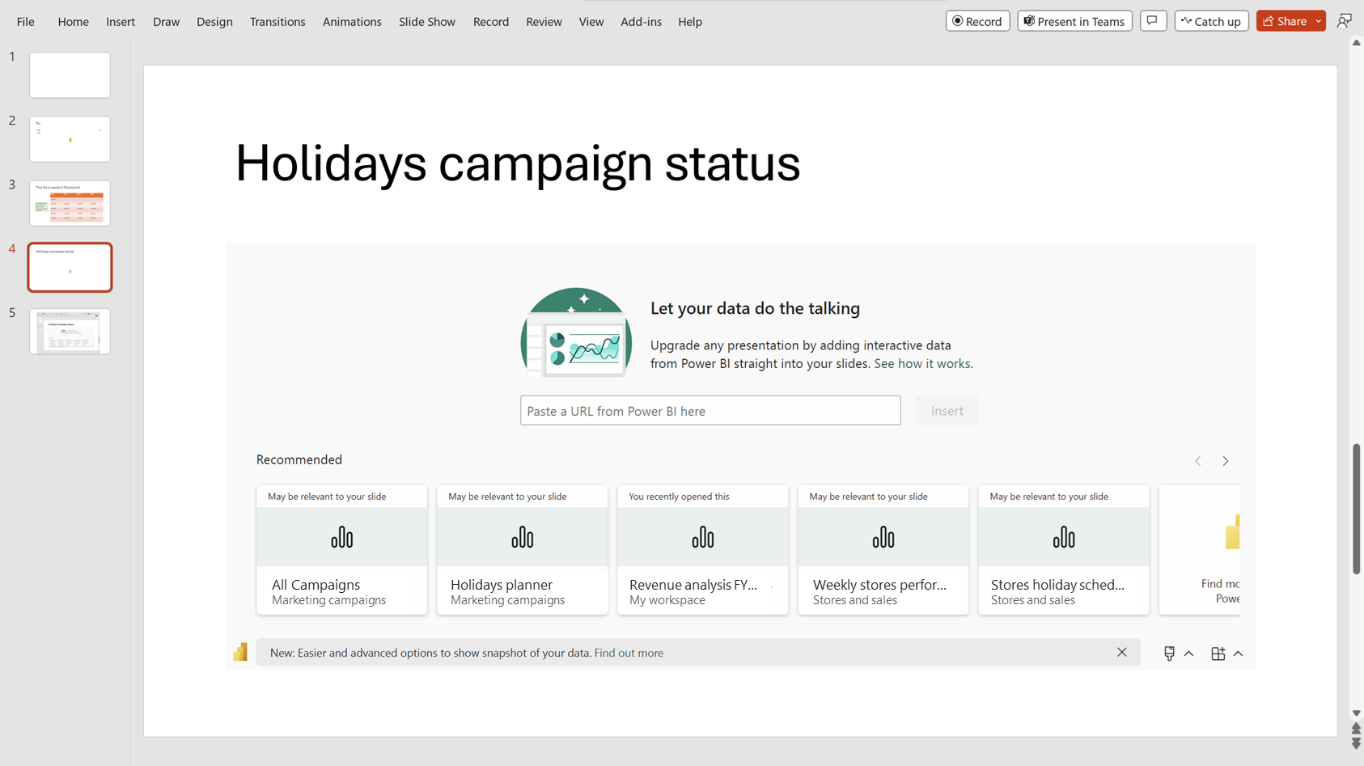The width and height of the screenshot is (1364, 766).
Task: Click the Holidays planner report chart icon
Action: click(x=522, y=538)
